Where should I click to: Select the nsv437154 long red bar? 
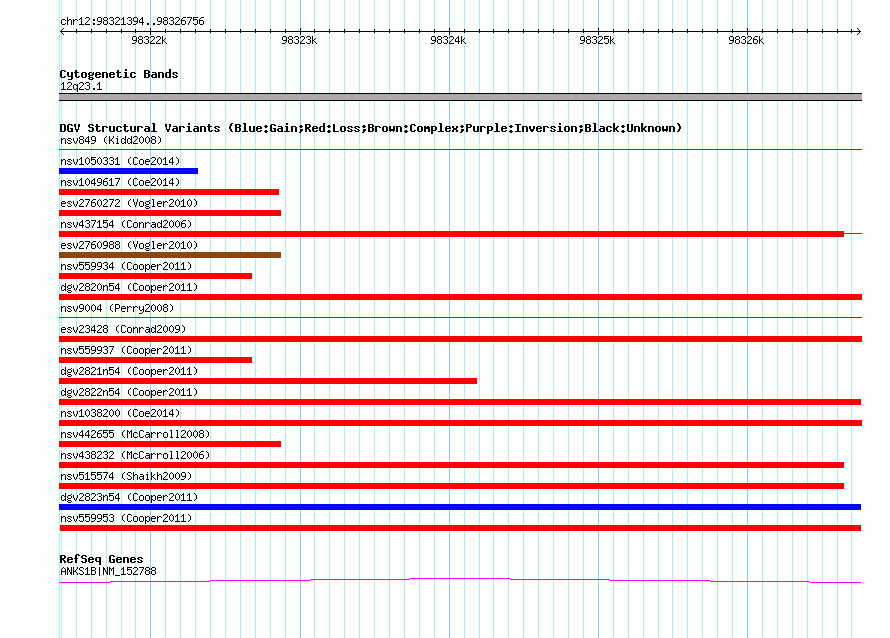click(x=452, y=234)
